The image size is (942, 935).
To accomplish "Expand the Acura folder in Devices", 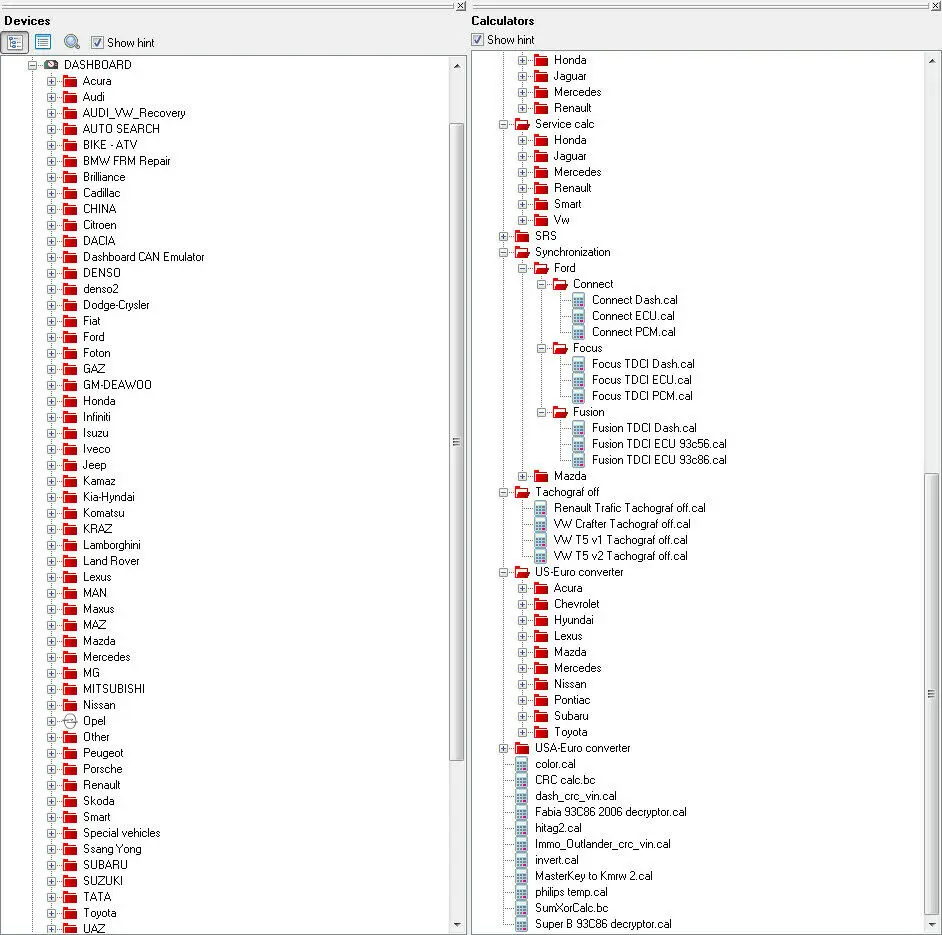I will pyautogui.click(x=51, y=81).
